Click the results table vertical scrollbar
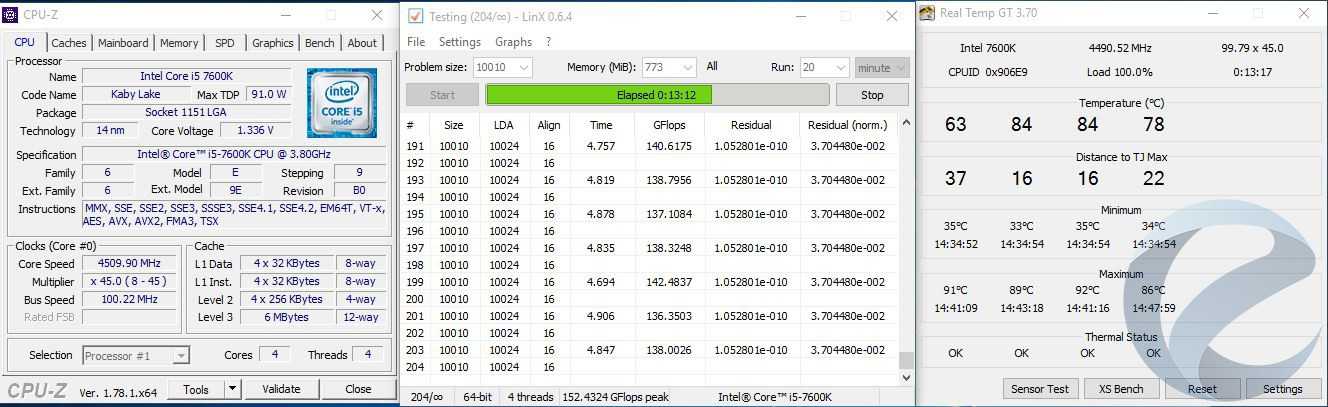 click(906, 250)
